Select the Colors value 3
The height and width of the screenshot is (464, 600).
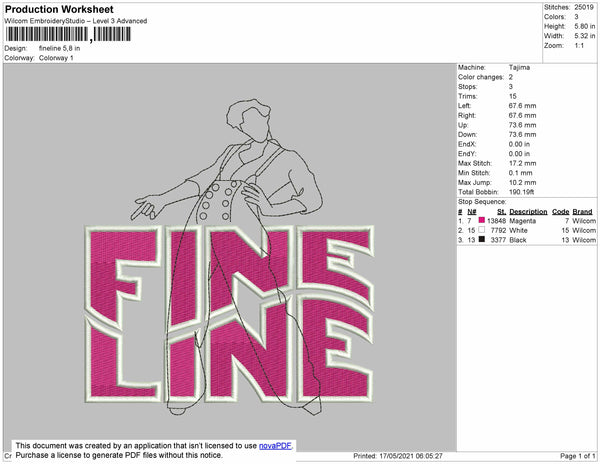(x=576, y=17)
